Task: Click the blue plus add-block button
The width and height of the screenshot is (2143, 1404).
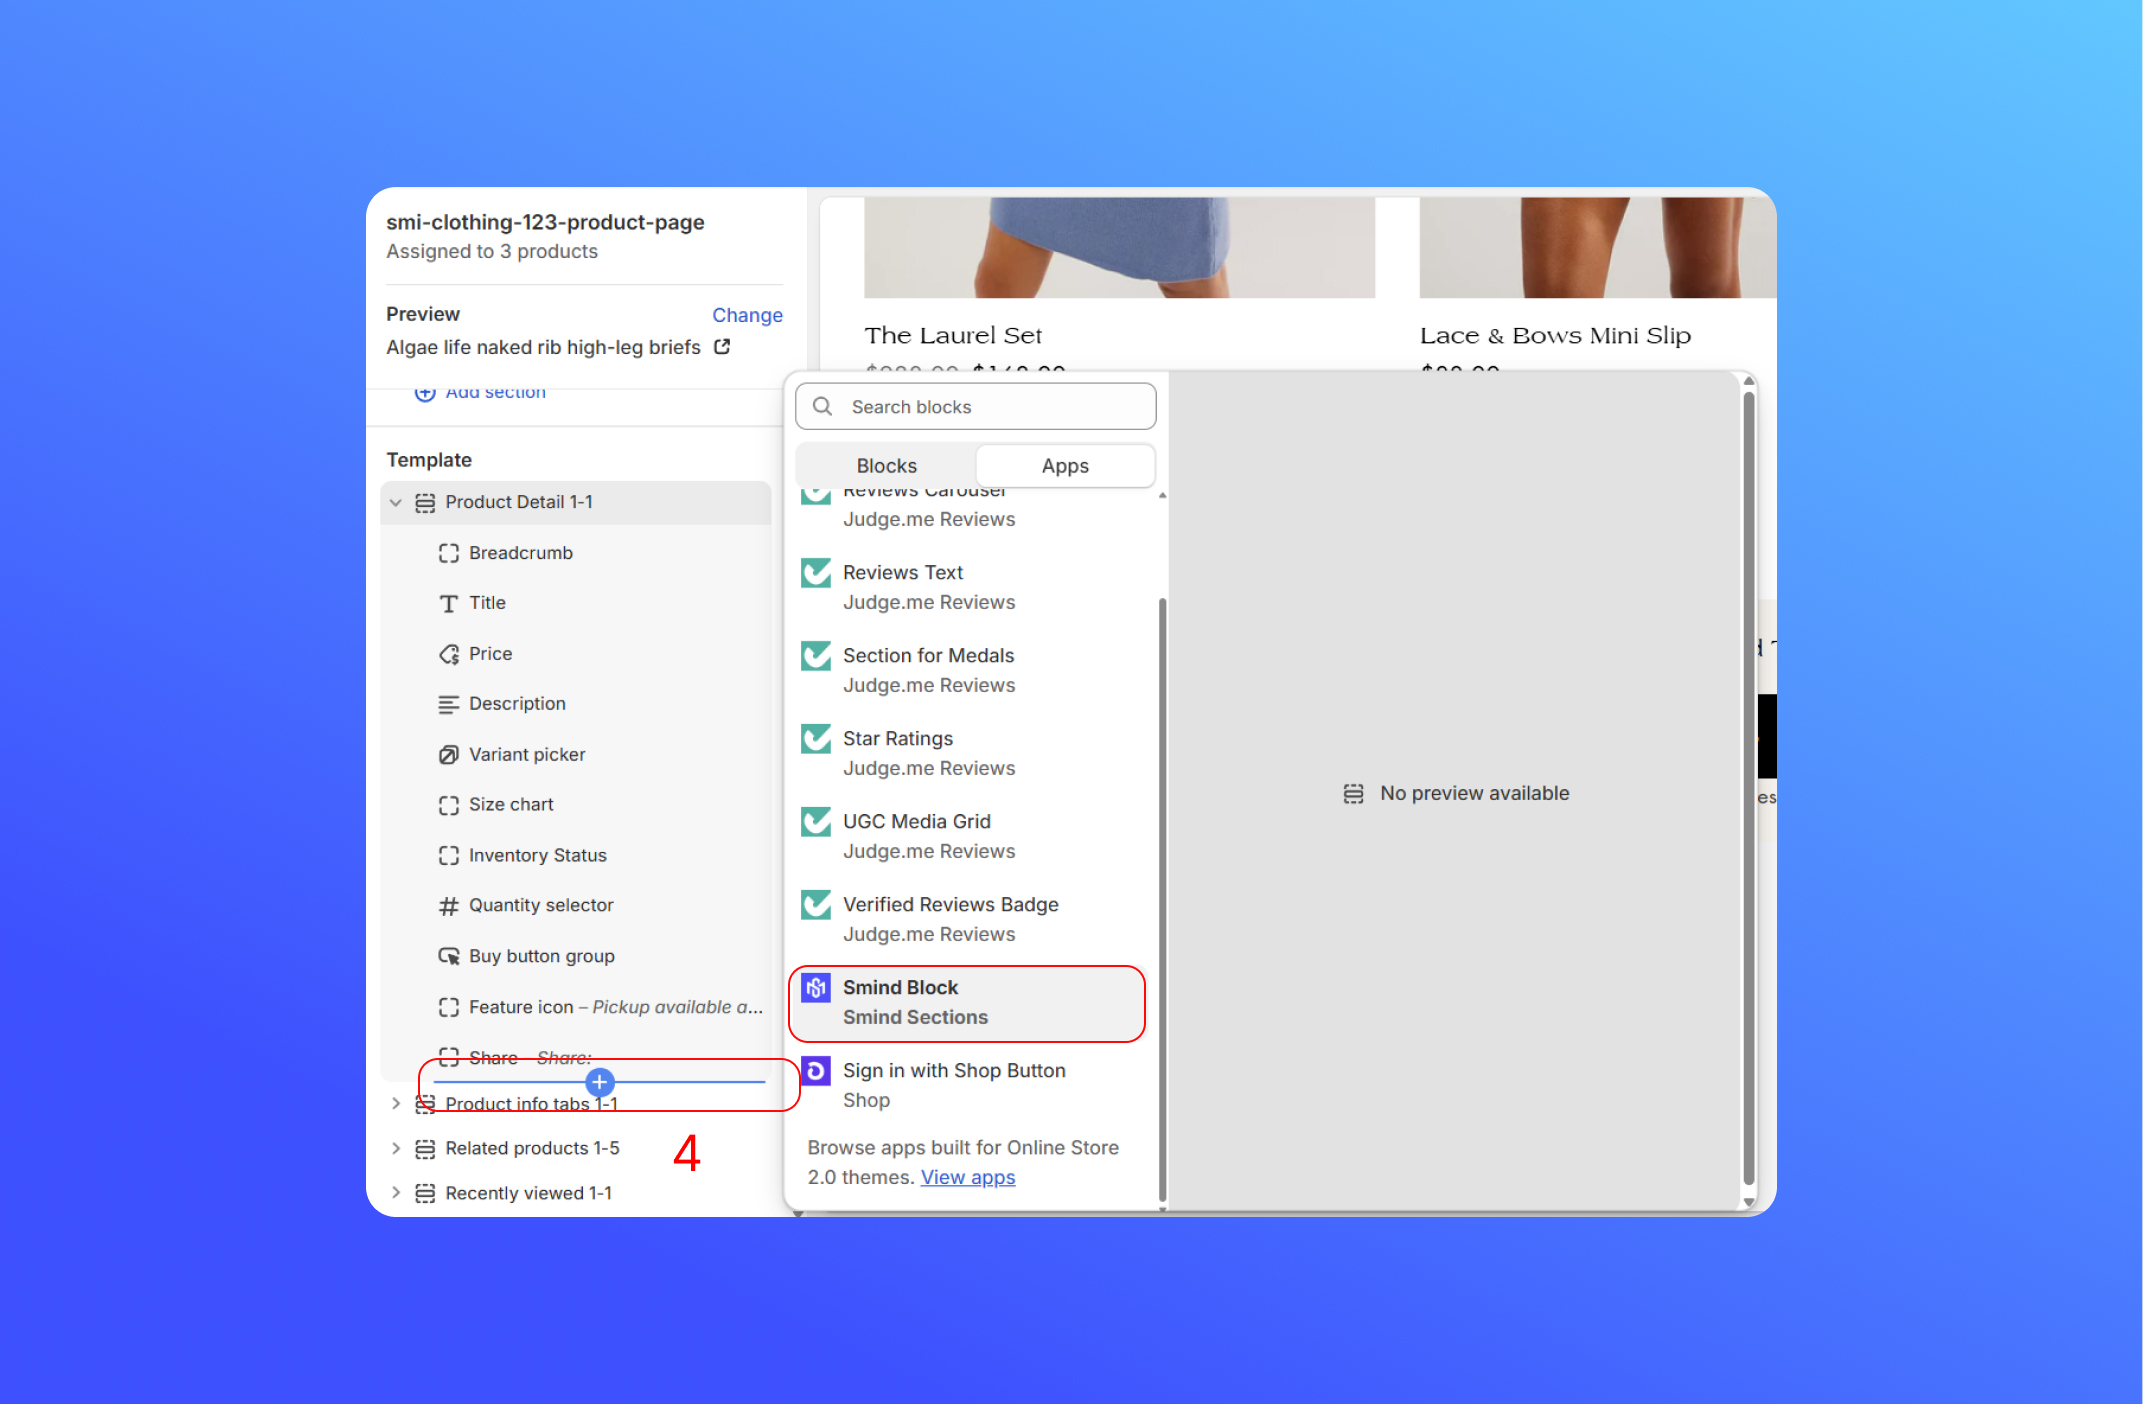Action: (600, 1082)
